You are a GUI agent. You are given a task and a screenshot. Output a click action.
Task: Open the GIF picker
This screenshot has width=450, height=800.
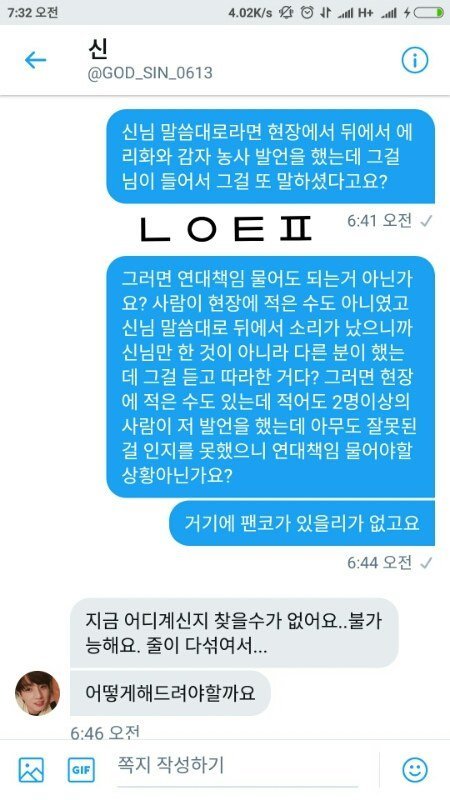click(x=81, y=770)
